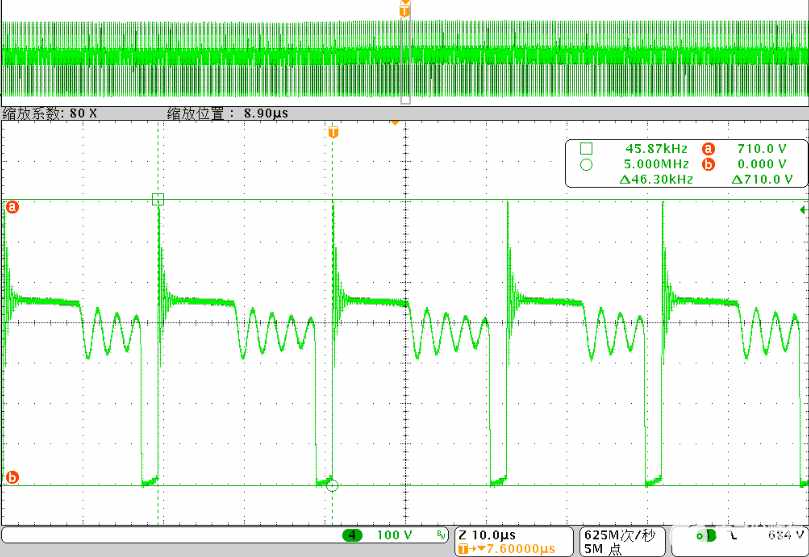This screenshot has width=809, height=557.
Task: Select the orange T marker in main graticule
Action: (x=333, y=132)
